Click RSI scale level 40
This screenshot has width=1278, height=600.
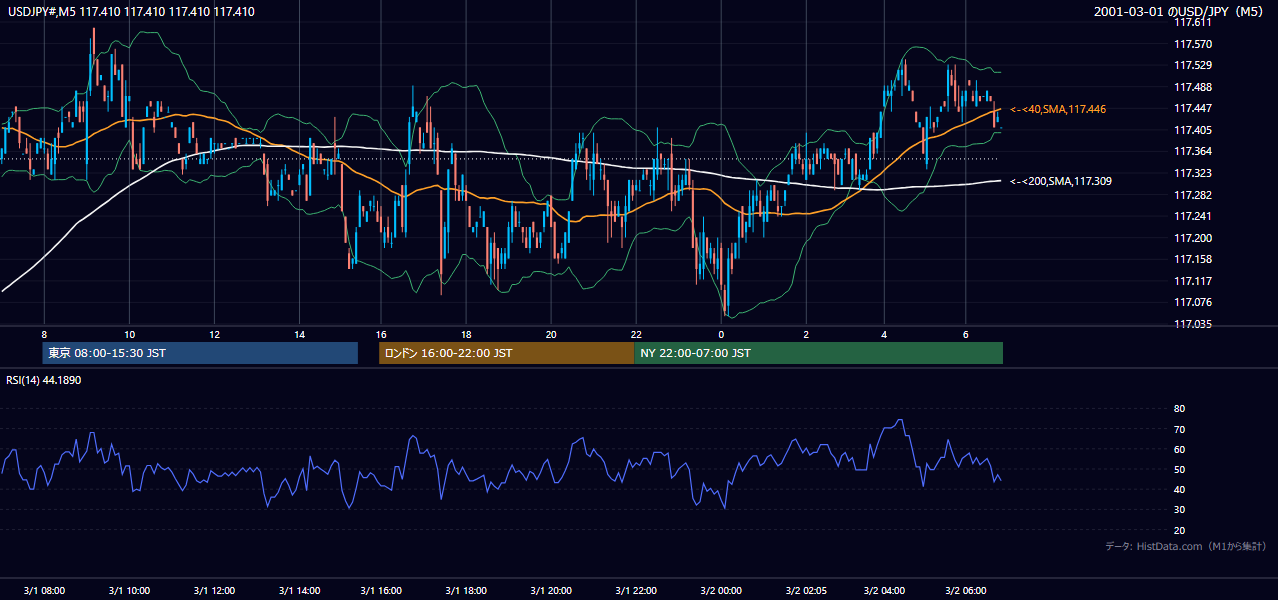[1179, 489]
